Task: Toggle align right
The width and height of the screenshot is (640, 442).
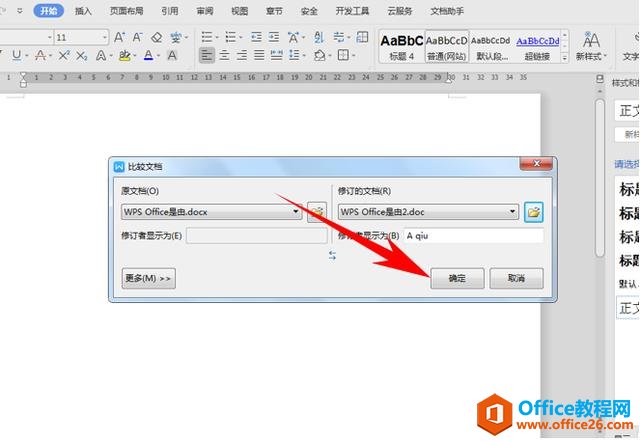Action: pyautogui.click(x=242, y=55)
